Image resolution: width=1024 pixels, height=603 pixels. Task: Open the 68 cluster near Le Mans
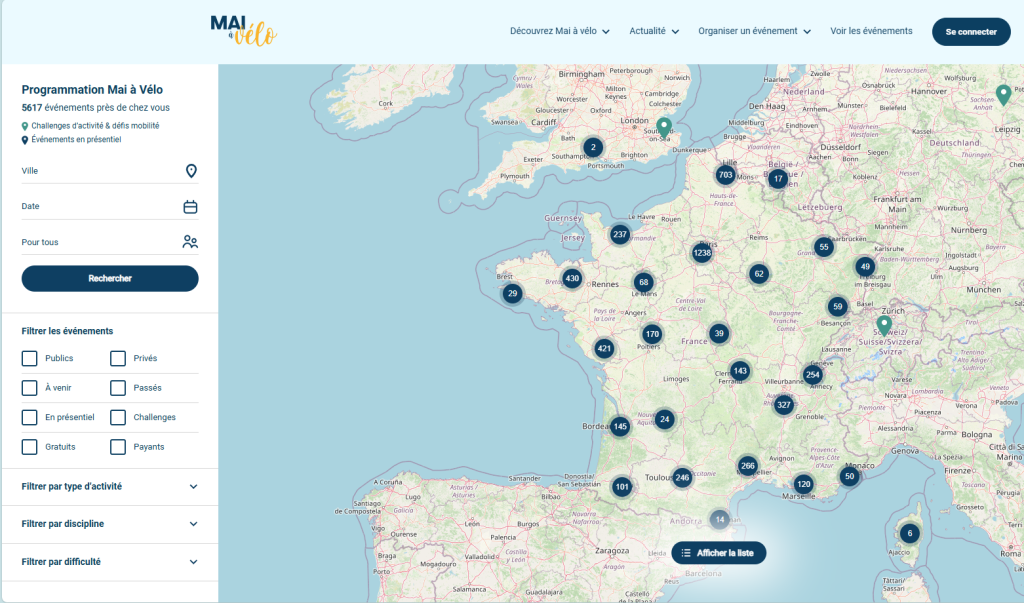(644, 282)
